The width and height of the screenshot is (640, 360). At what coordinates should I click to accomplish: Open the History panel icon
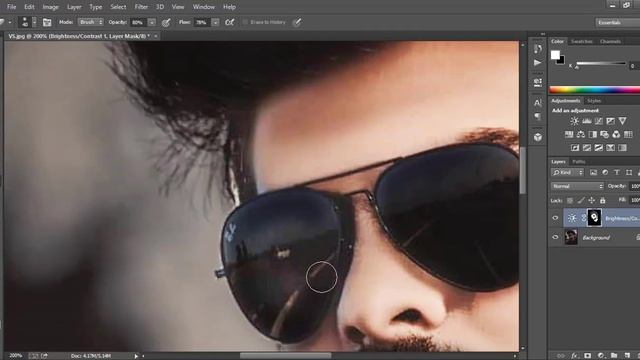(538, 49)
